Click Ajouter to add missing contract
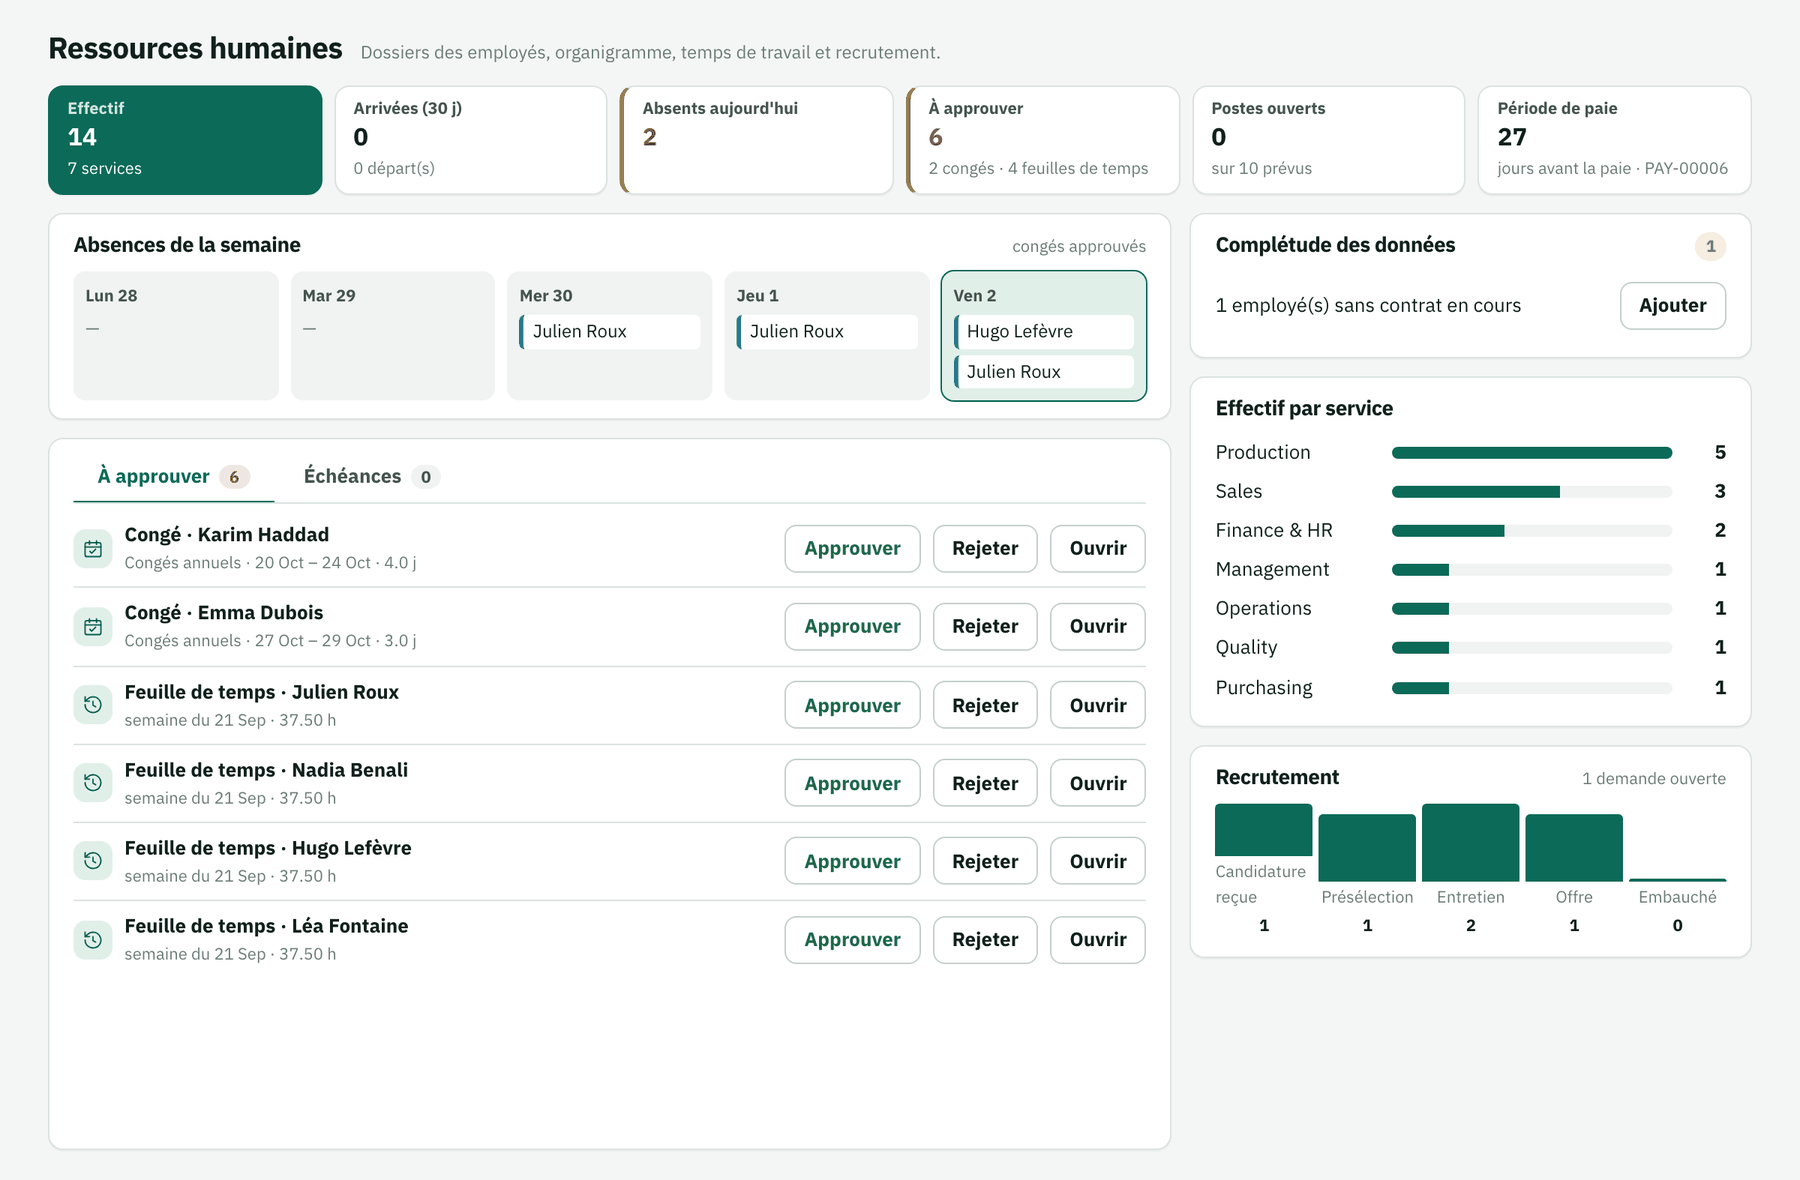This screenshot has width=1800, height=1180. [1672, 305]
